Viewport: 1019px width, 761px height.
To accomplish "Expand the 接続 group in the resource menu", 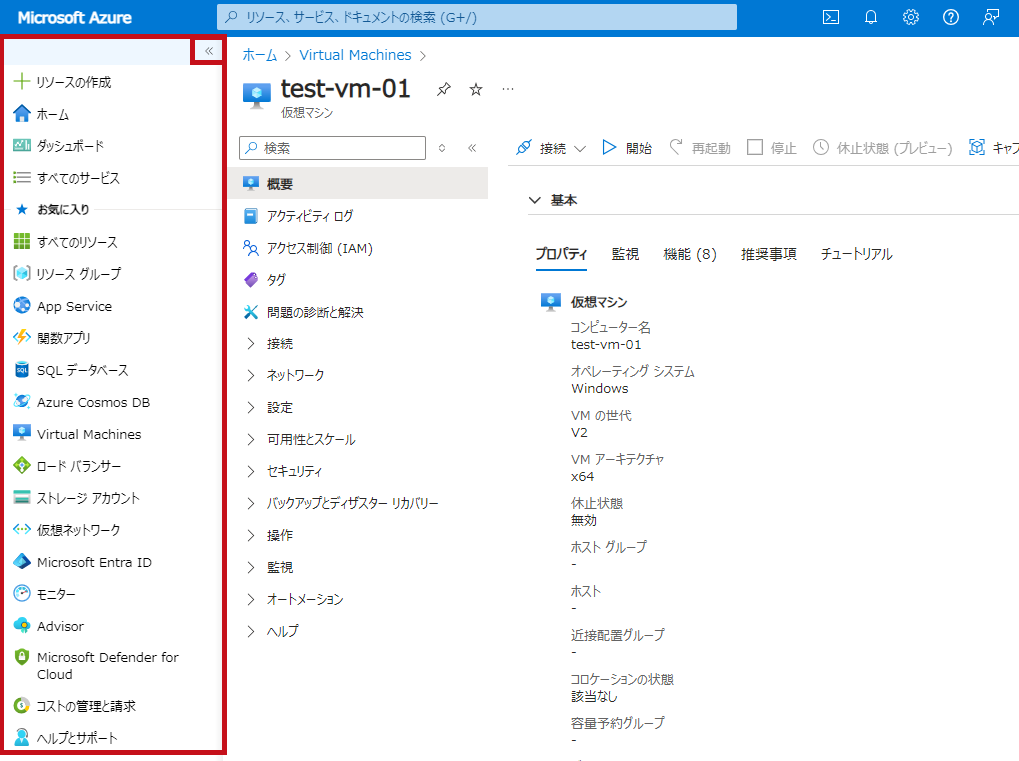I will (x=251, y=344).
